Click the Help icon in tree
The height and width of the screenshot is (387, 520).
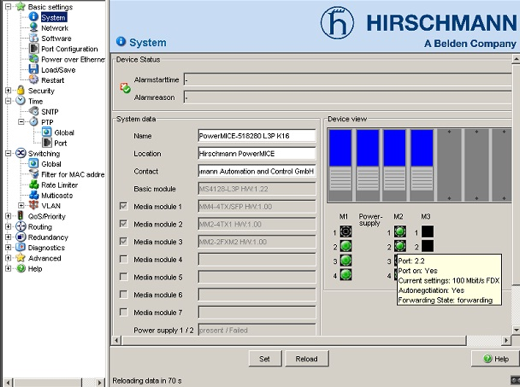[x=21, y=268]
